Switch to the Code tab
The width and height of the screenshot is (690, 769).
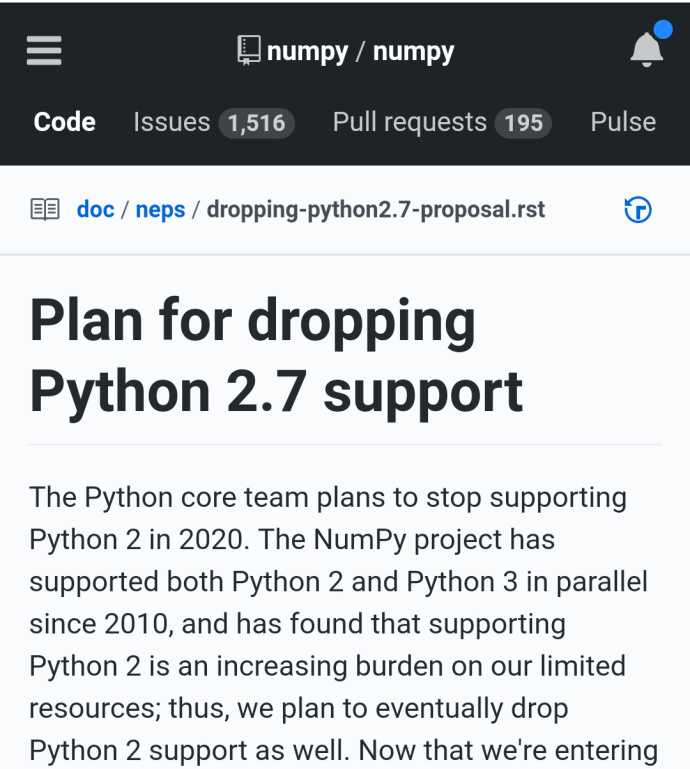click(64, 122)
